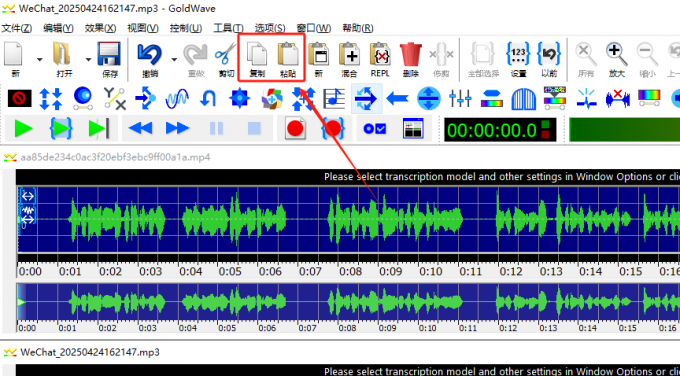The height and width of the screenshot is (376, 680).
Task: Click the black censor effect icon
Action: (20, 98)
